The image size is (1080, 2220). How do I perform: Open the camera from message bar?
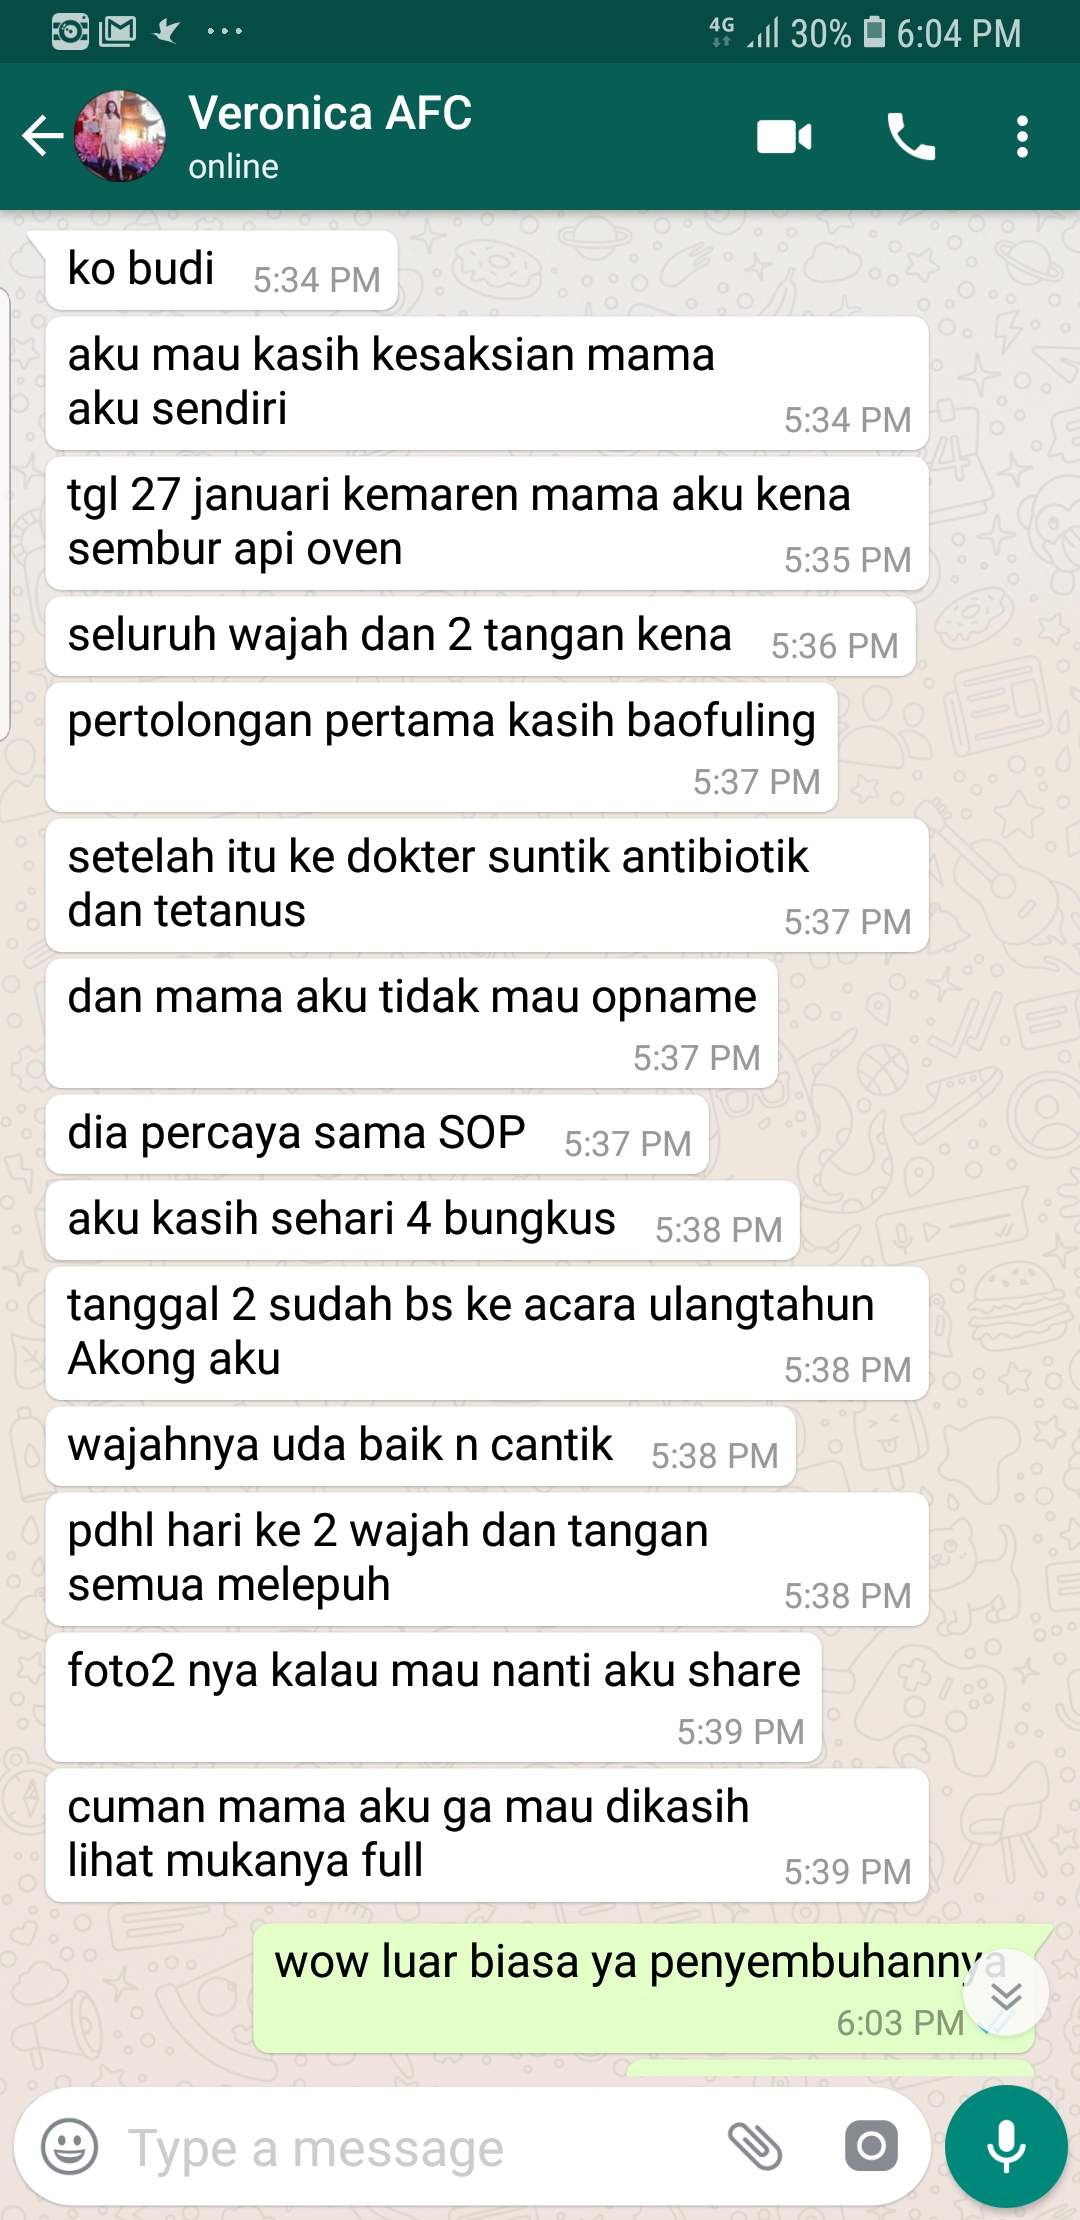871,2146
